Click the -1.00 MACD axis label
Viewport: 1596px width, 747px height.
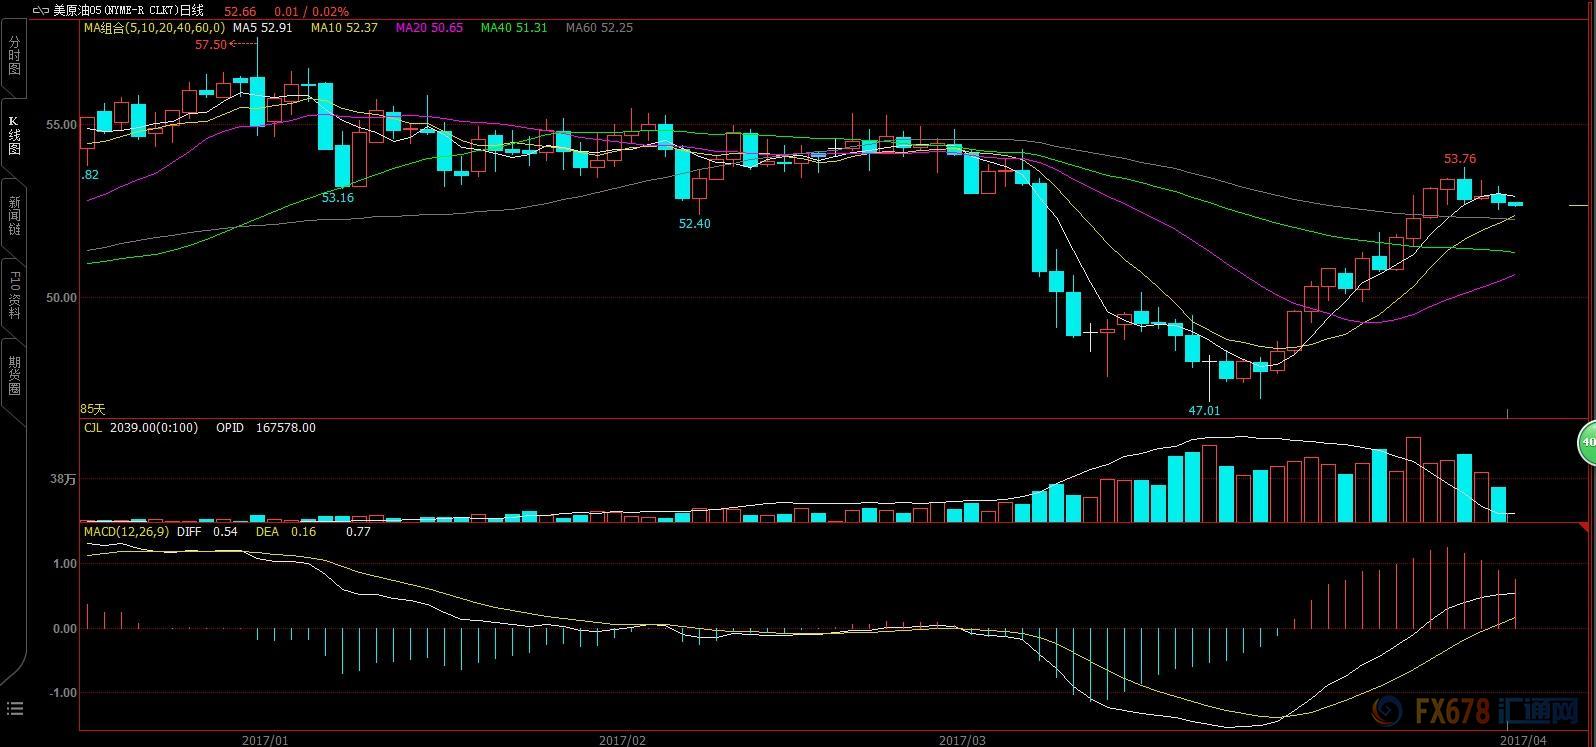(x=63, y=693)
